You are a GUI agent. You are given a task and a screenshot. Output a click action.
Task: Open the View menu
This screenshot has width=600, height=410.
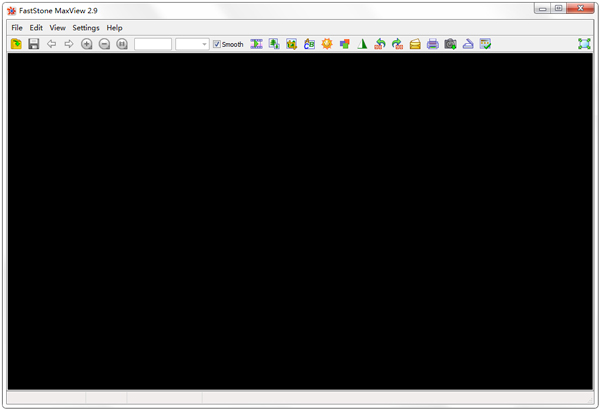[x=57, y=28]
